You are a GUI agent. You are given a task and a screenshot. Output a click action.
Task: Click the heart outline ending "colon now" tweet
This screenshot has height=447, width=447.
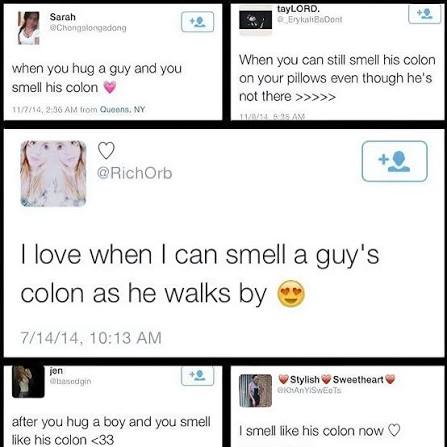(x=394, y=430)
